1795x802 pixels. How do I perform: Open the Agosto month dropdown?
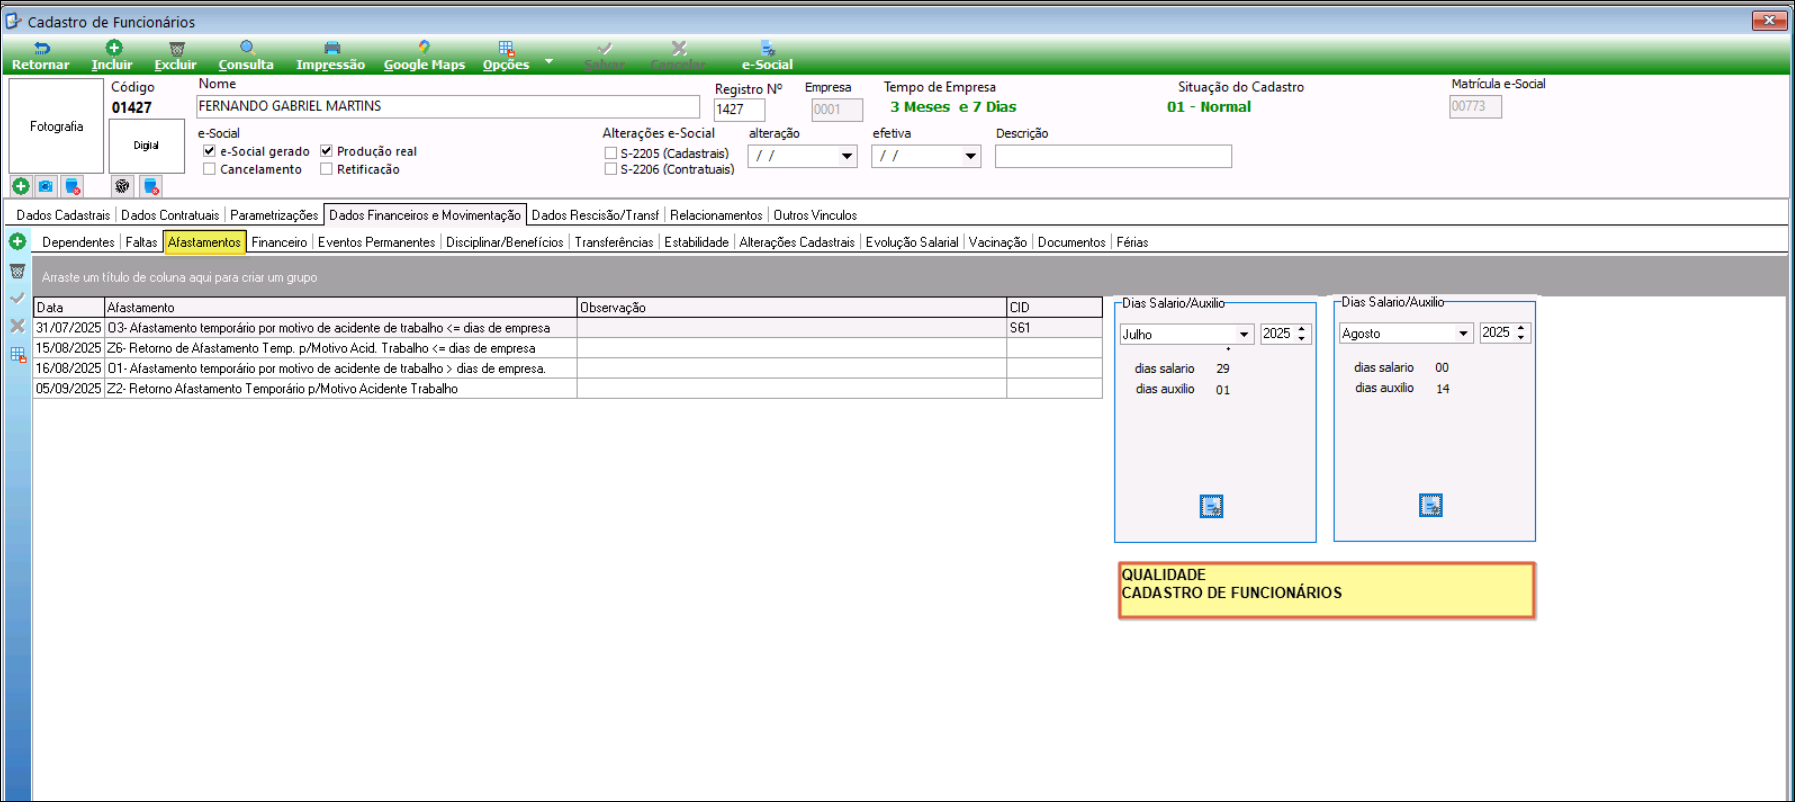coord(1464,333)
